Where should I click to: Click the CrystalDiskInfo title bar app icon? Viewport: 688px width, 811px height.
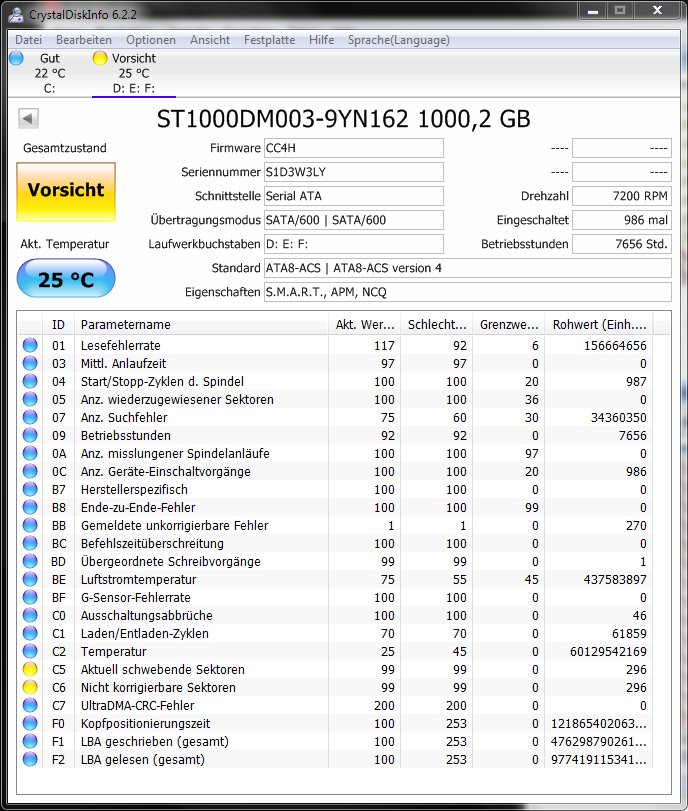17,14
